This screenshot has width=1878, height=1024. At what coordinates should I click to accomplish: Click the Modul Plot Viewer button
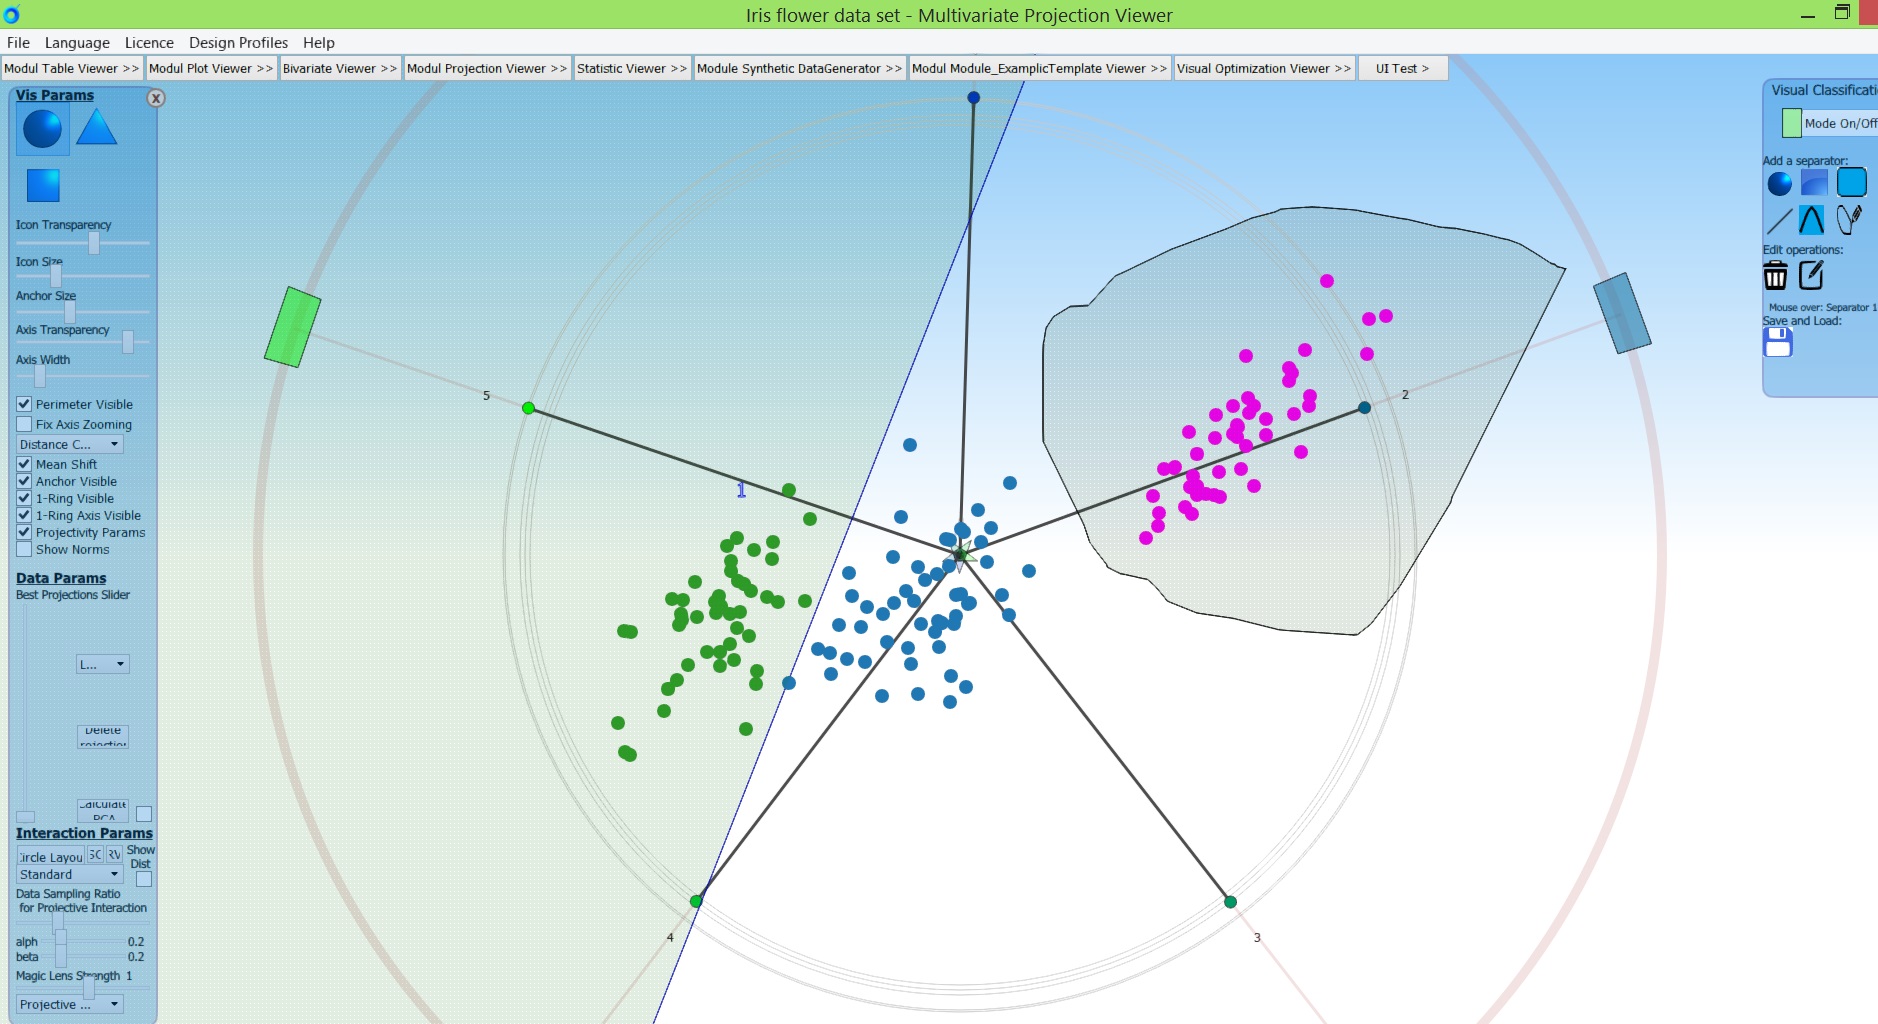[x=211, y=68]
